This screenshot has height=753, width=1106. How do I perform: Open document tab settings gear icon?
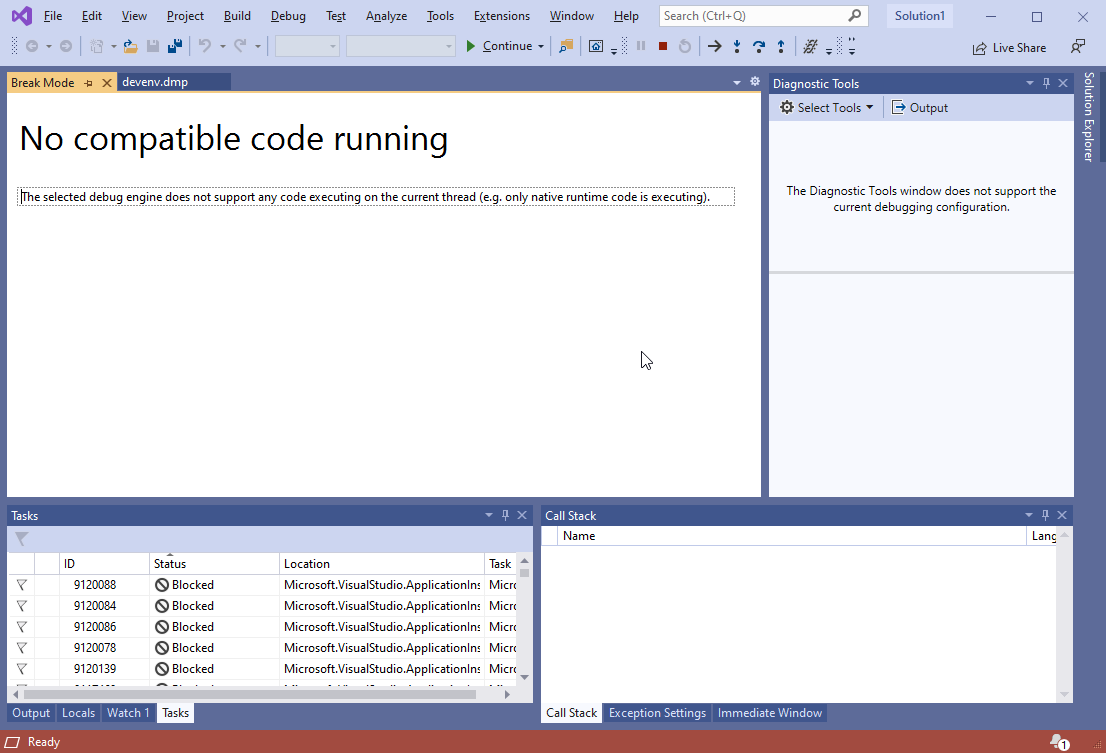(x=755, y=82)
